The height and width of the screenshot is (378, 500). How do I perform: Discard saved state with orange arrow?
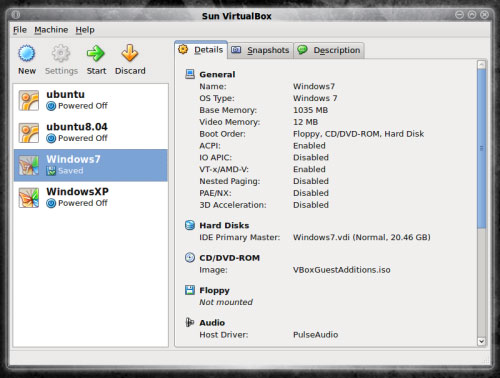click(x=130, y=53)
